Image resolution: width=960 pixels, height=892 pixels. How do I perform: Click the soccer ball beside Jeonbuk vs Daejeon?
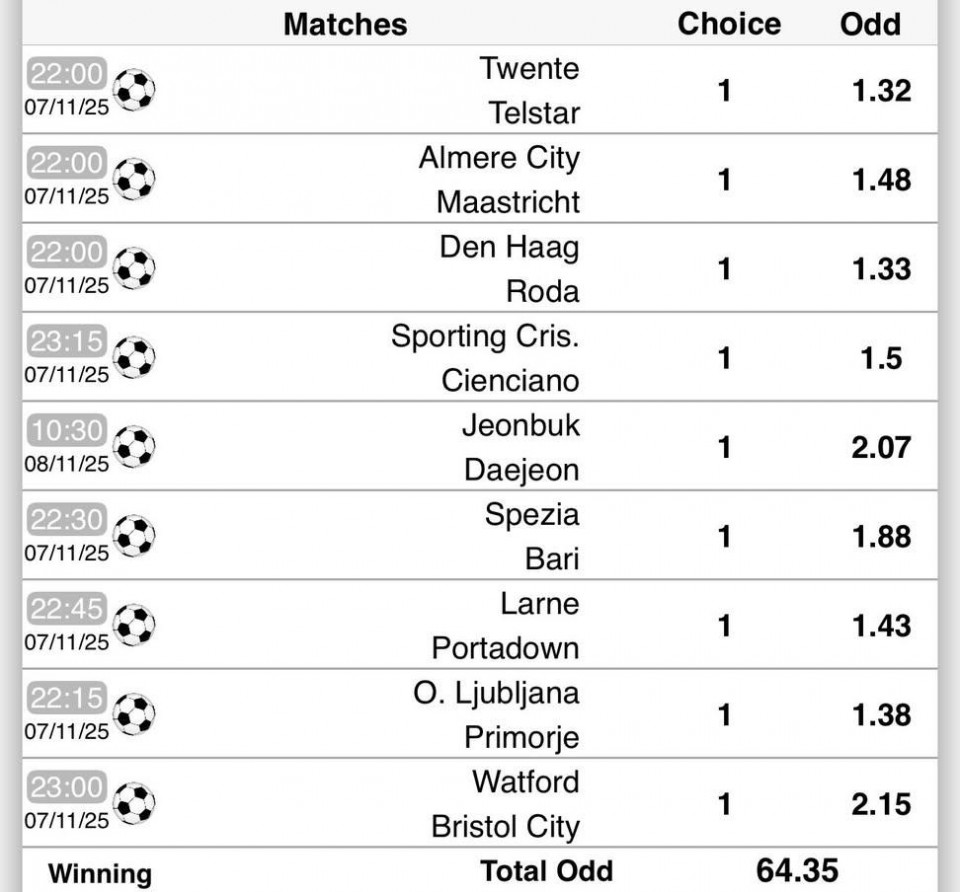pyautogui.click(x=134, y=447)
